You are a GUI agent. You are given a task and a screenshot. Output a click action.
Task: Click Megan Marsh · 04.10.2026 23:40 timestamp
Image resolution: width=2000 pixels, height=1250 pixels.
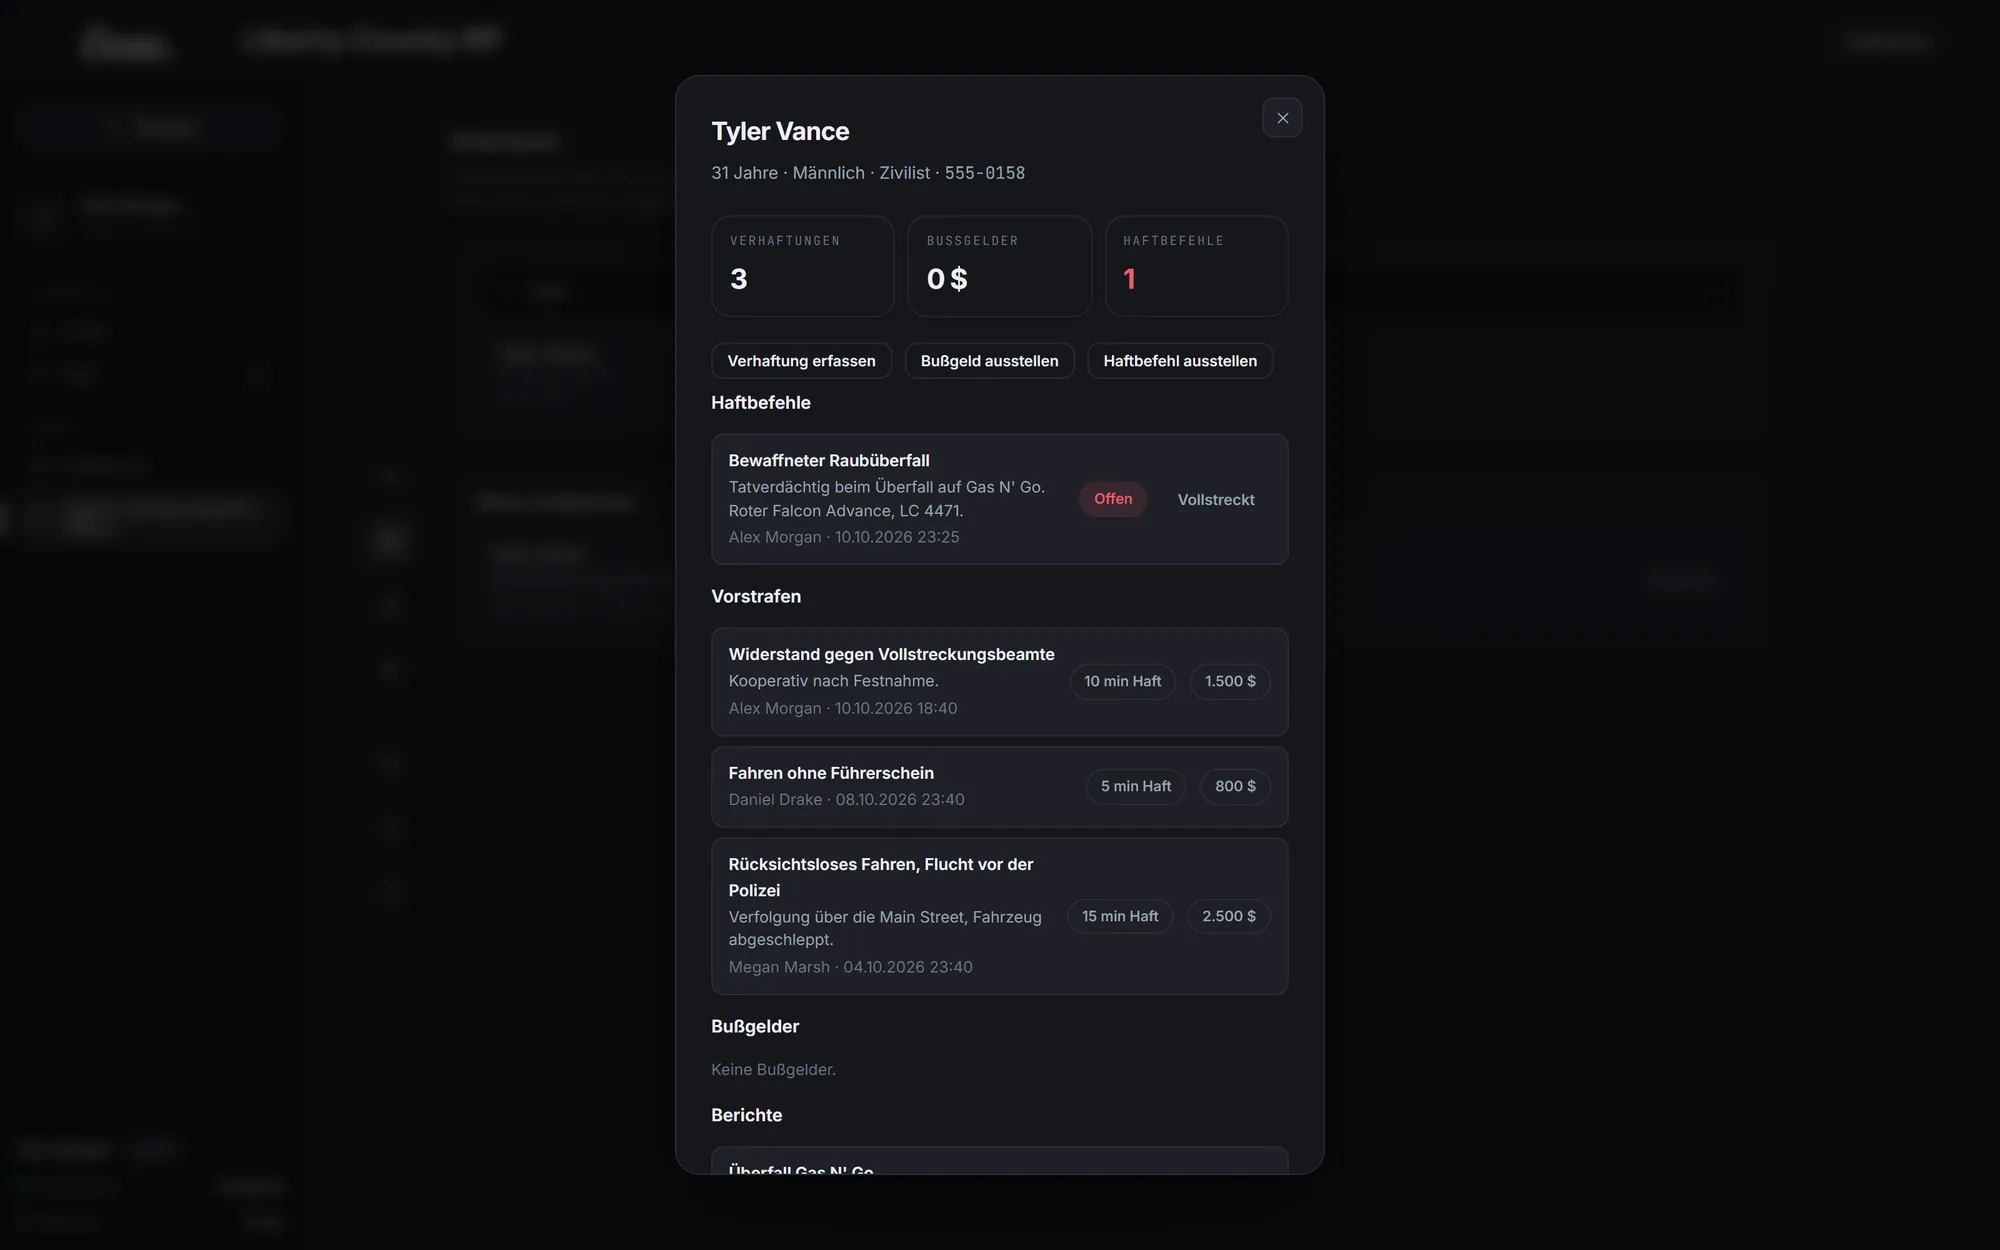(x=850, y=967)
